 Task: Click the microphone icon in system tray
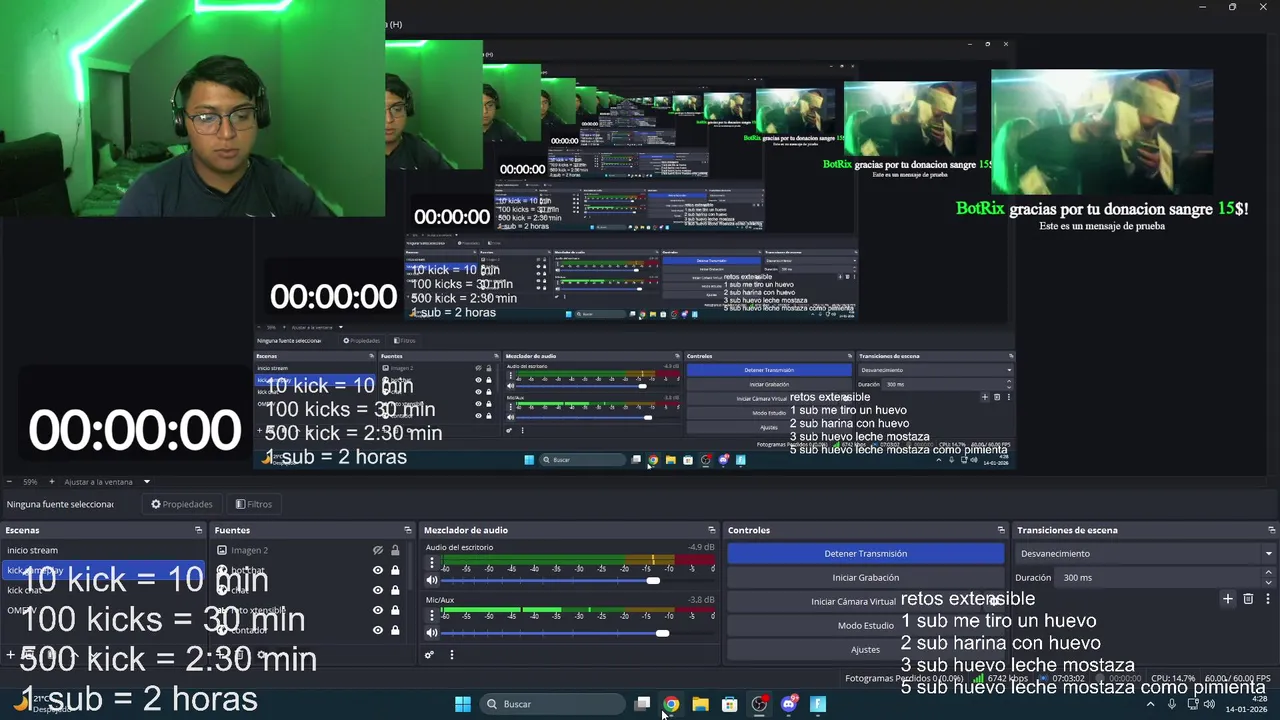(1171, 704)
